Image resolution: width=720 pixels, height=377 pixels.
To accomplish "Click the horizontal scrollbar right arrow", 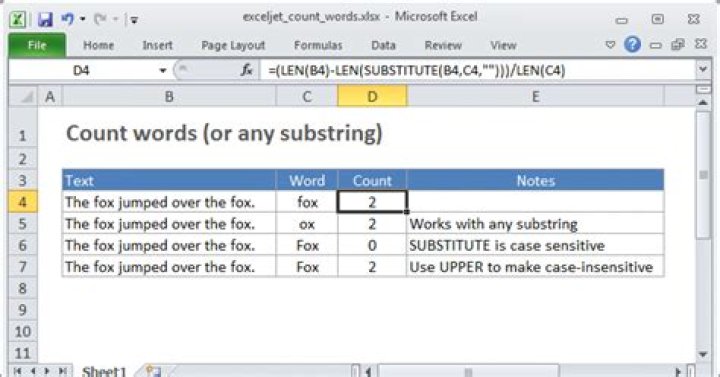I will click(679, 371).
